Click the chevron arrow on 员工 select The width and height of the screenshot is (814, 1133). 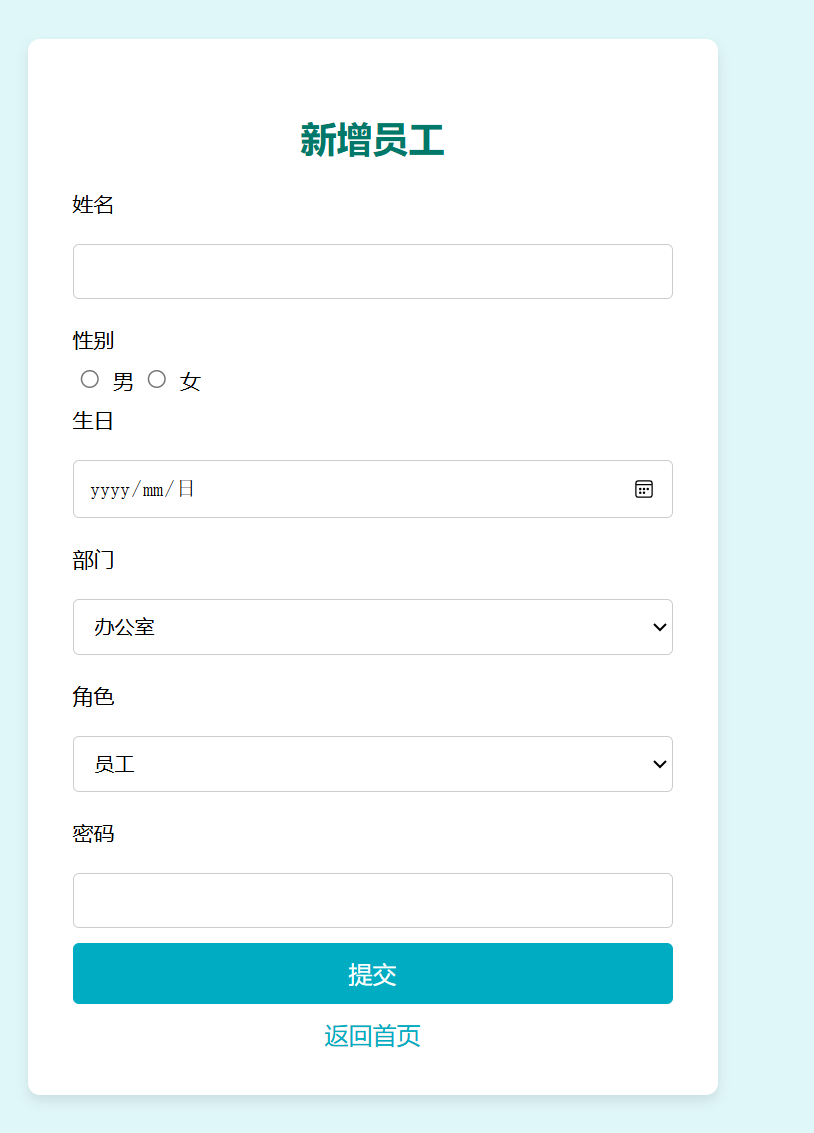(x=659, y=764)
